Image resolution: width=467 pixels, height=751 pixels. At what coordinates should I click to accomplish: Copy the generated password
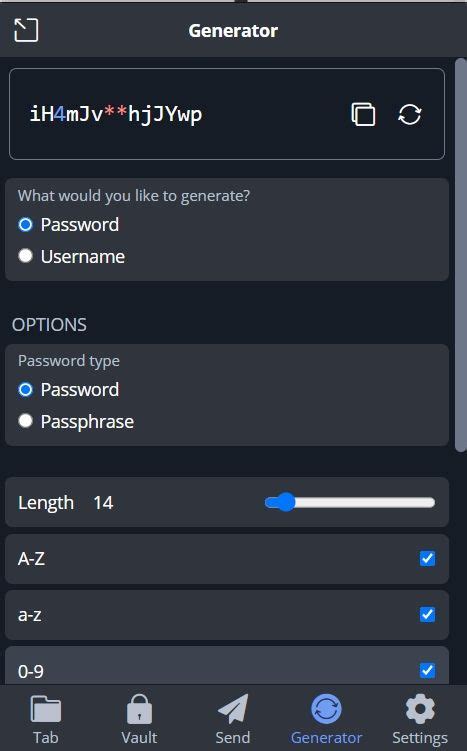coord(363,114)
